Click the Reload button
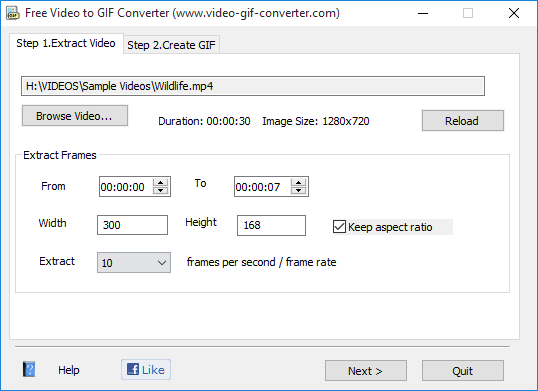 click(463, 121)
